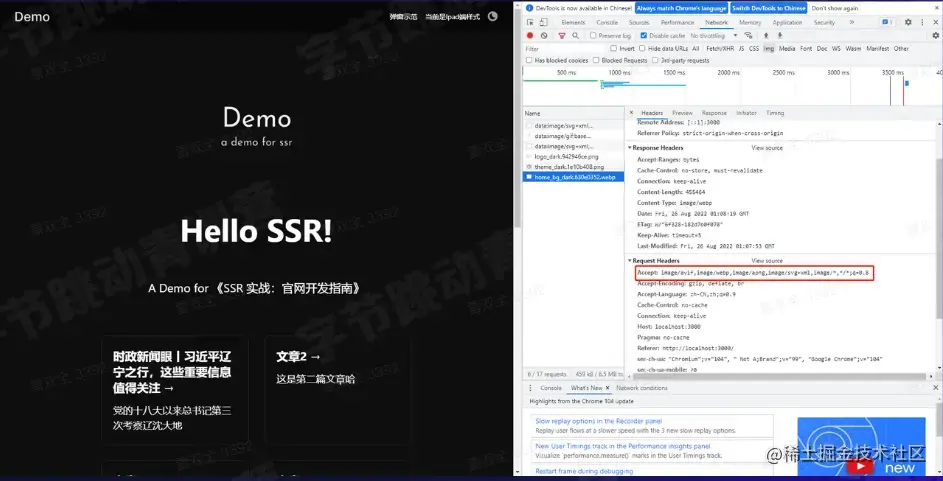Open the drawer three-dot menu beside Console
This screenshot has height=481, width=943.
[529, 388]
